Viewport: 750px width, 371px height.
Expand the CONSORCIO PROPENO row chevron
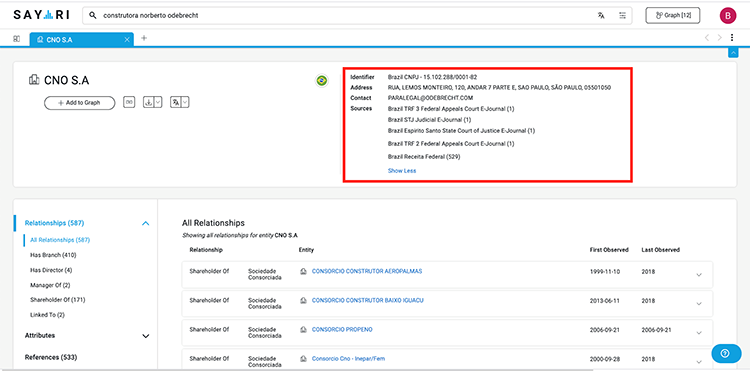click(x=699, y=333)
